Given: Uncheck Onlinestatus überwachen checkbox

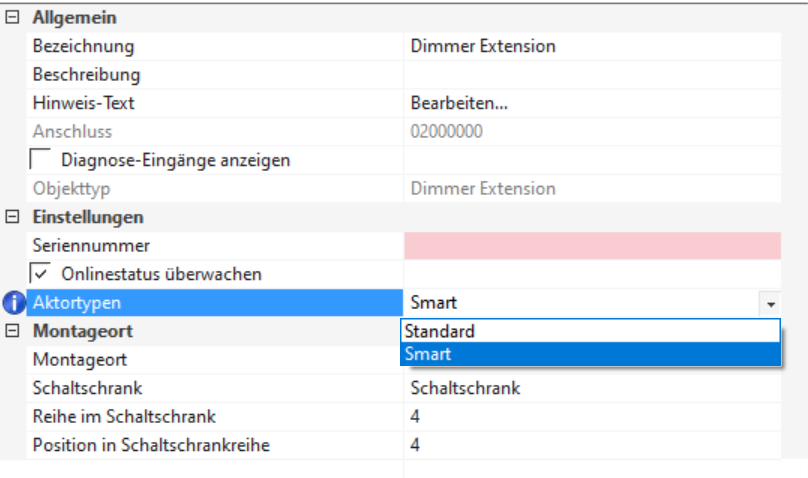Looking at the screenshot, I should [42, 274].
